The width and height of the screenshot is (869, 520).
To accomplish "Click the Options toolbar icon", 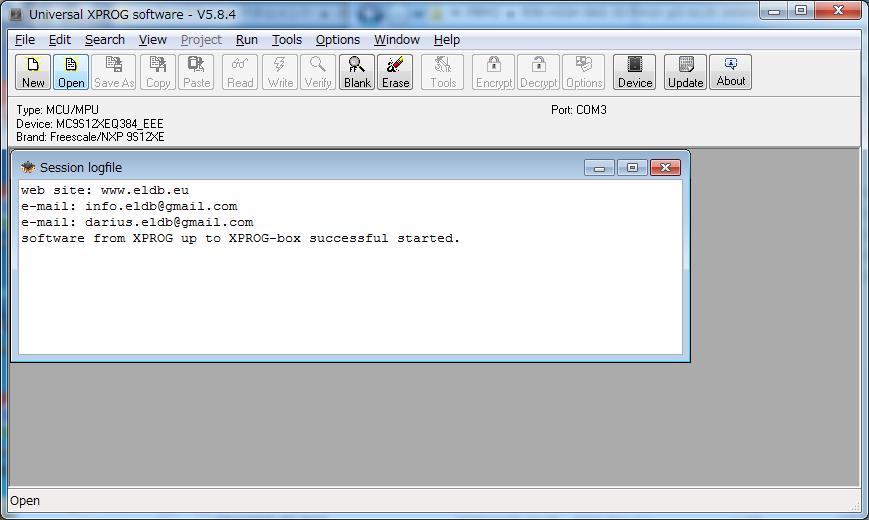I will pos(584,72).
